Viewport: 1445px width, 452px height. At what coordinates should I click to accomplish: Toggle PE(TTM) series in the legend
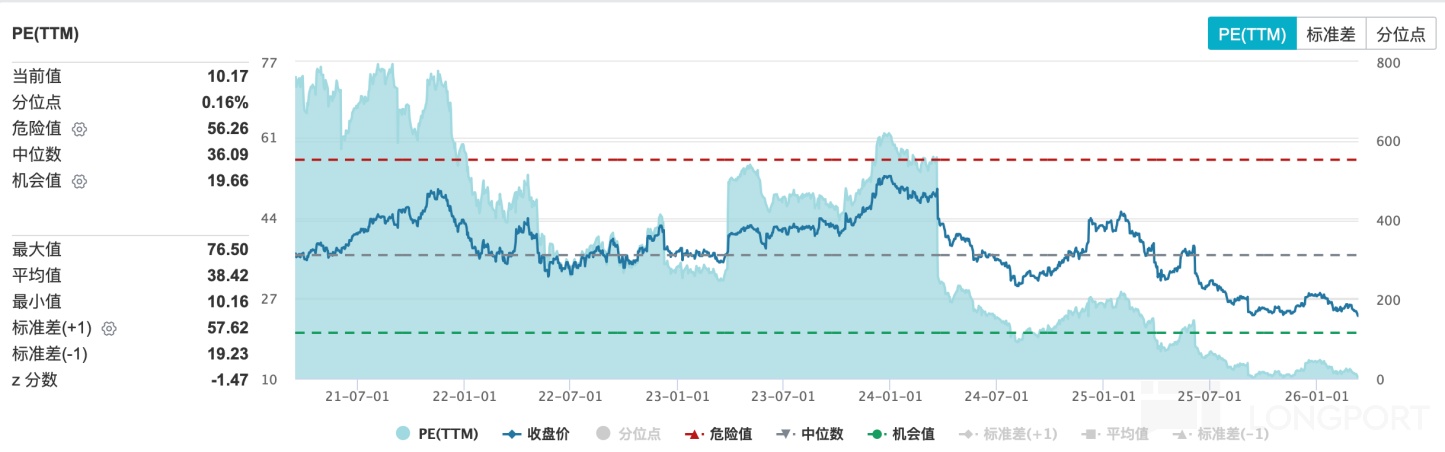437,434
